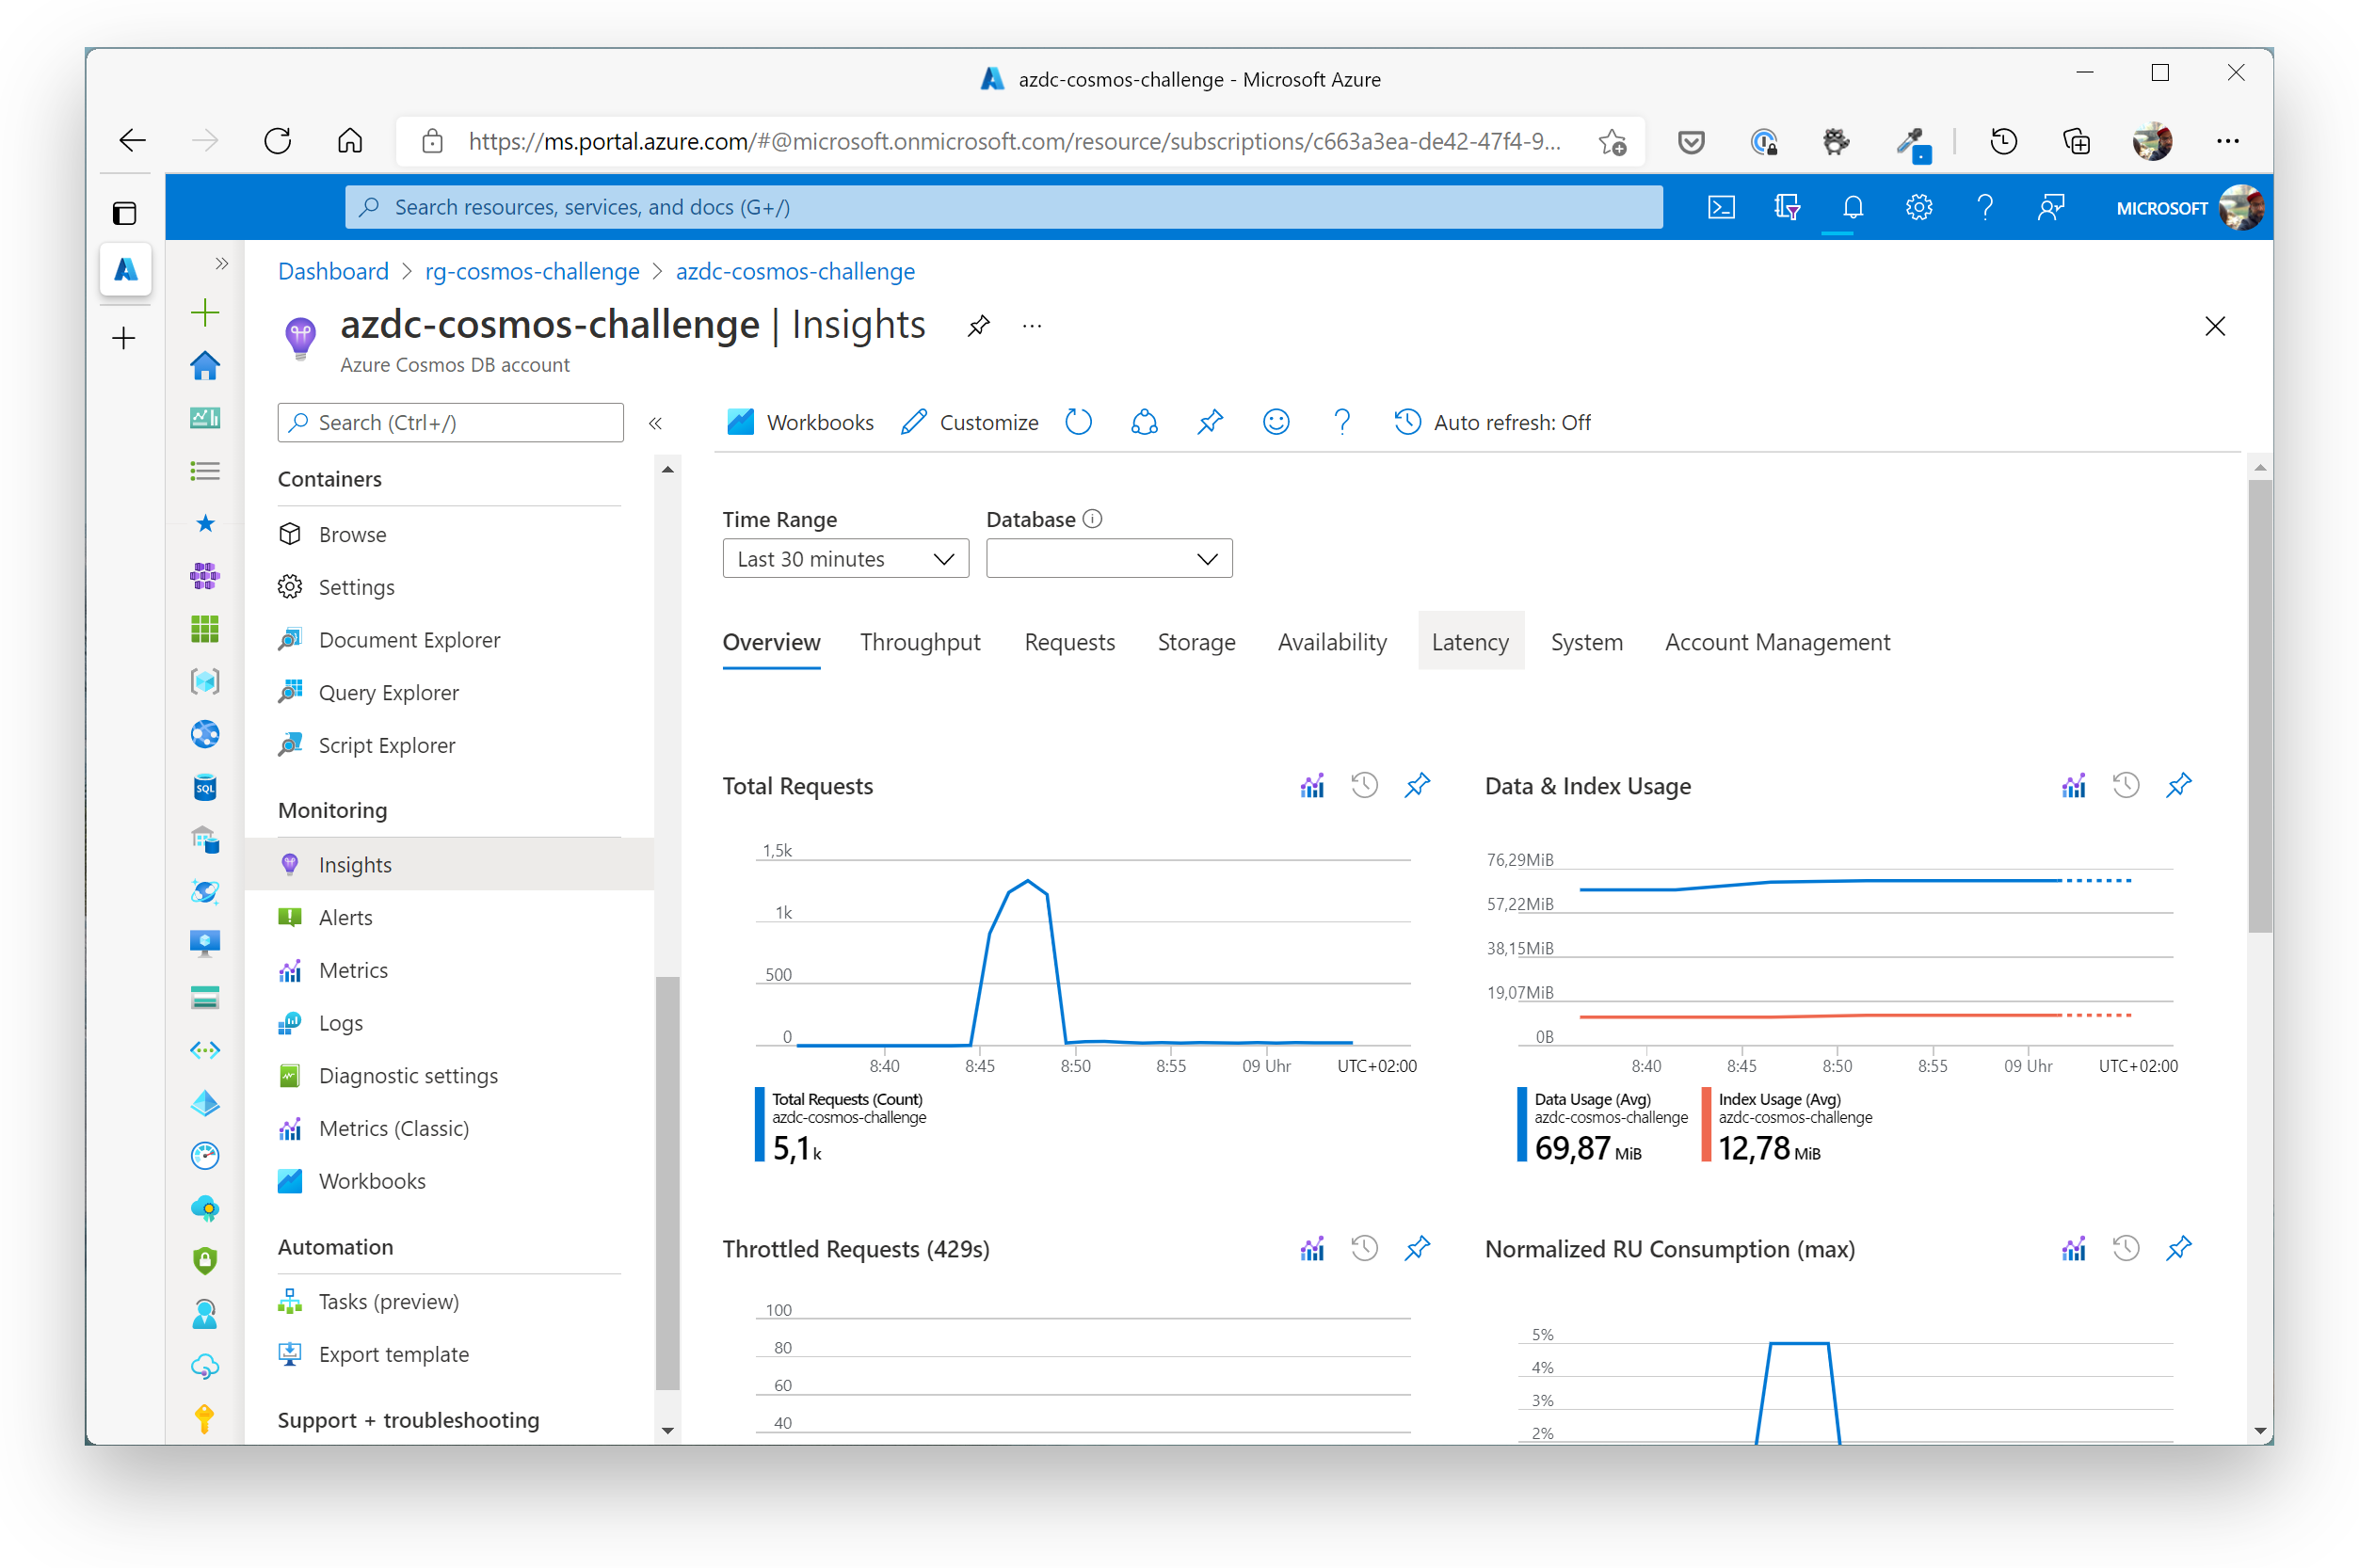Click the Workbooks button in toolbar

coord(800,422)
